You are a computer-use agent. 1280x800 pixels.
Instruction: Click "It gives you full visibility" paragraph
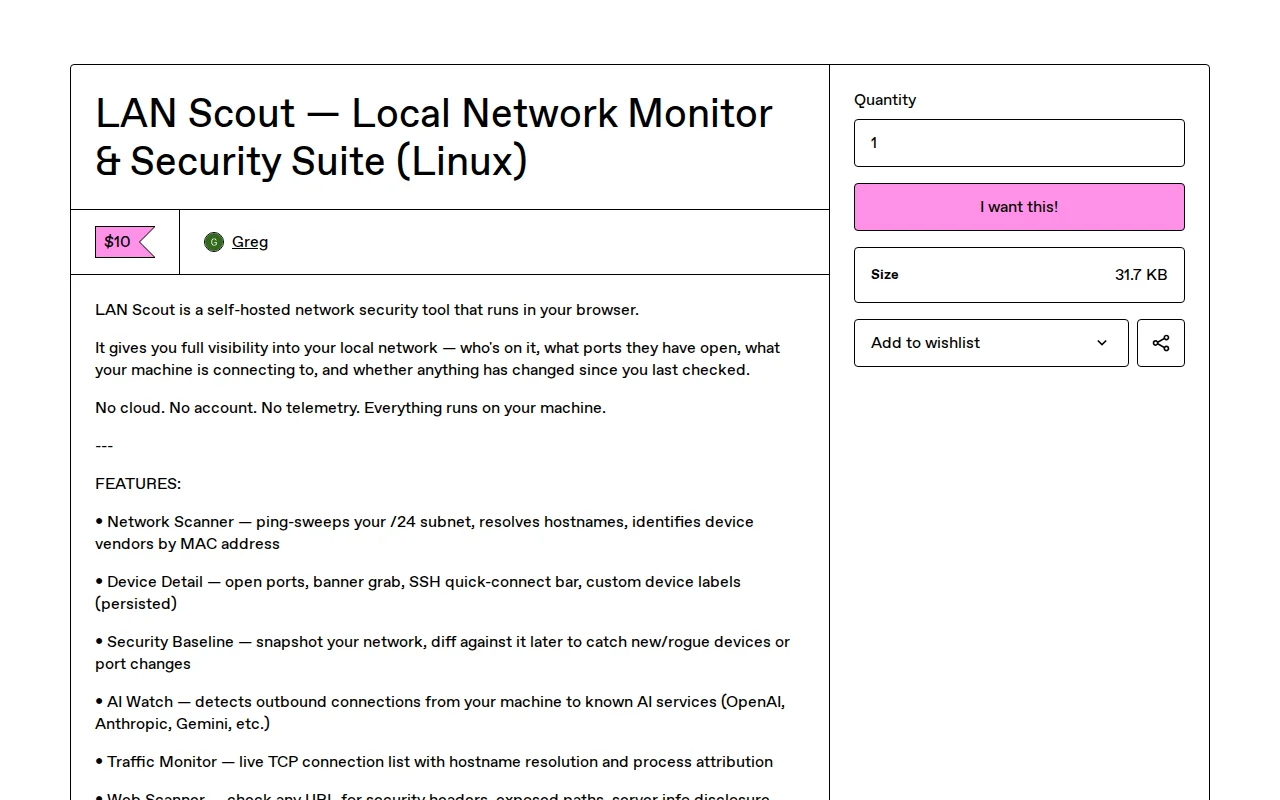438,359
